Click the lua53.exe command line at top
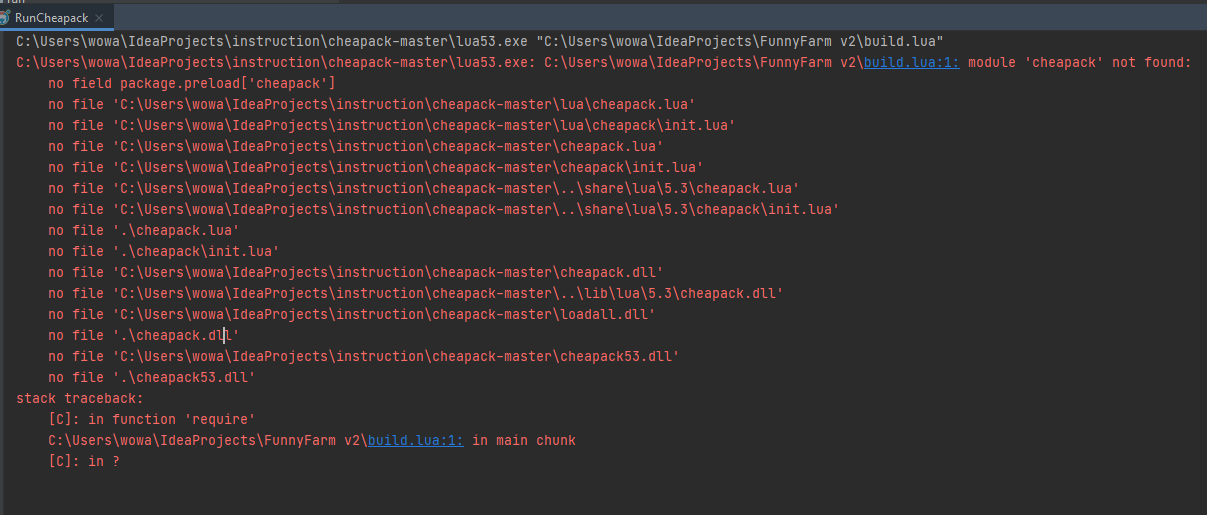 [x=480, y=41]
